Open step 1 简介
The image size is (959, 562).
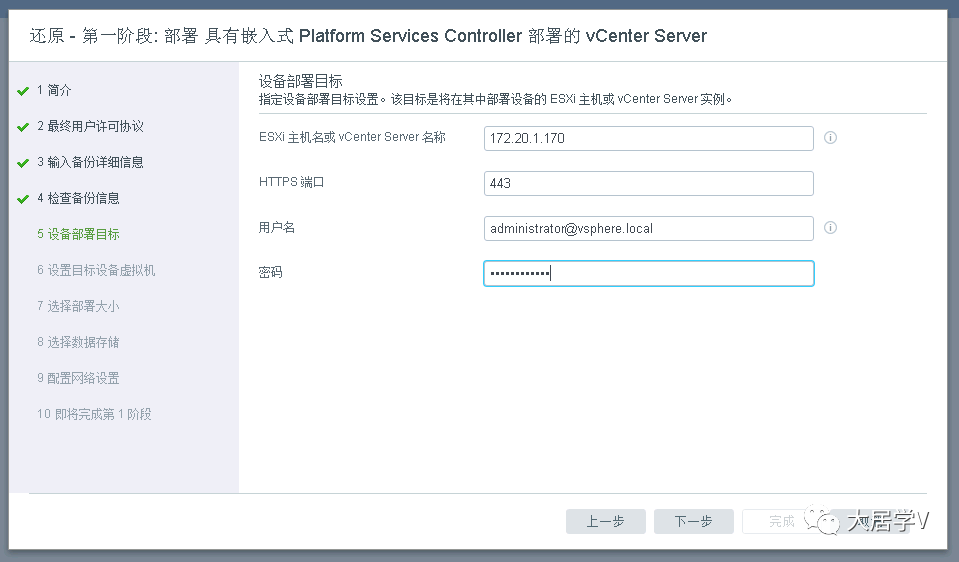coord(54,91)
